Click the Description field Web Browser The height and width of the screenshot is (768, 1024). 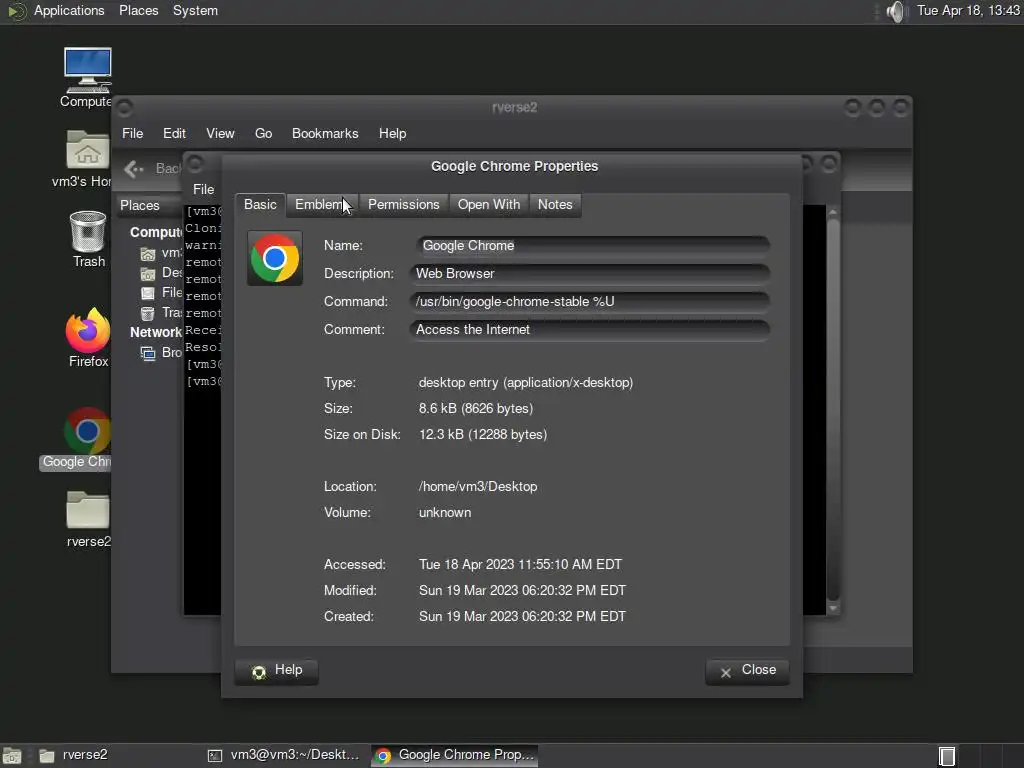tap(590, 274)
